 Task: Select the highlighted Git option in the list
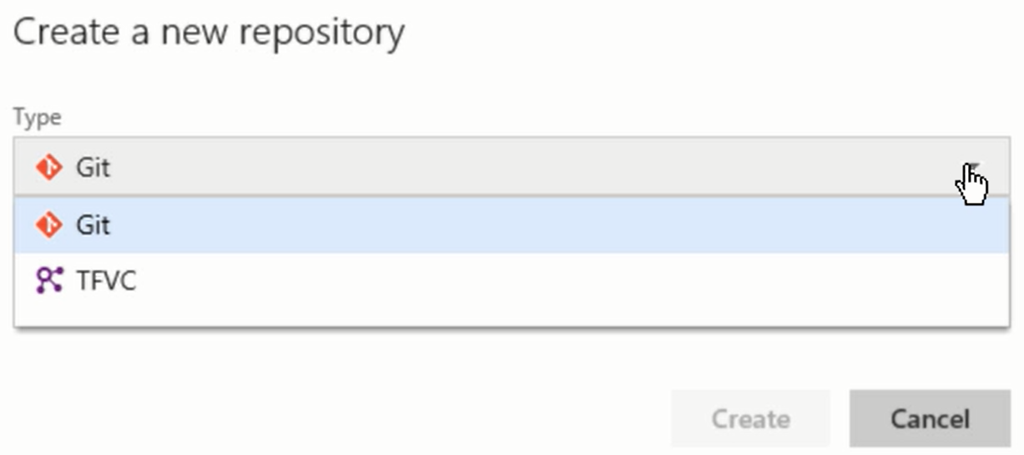(x=511, y=225)
